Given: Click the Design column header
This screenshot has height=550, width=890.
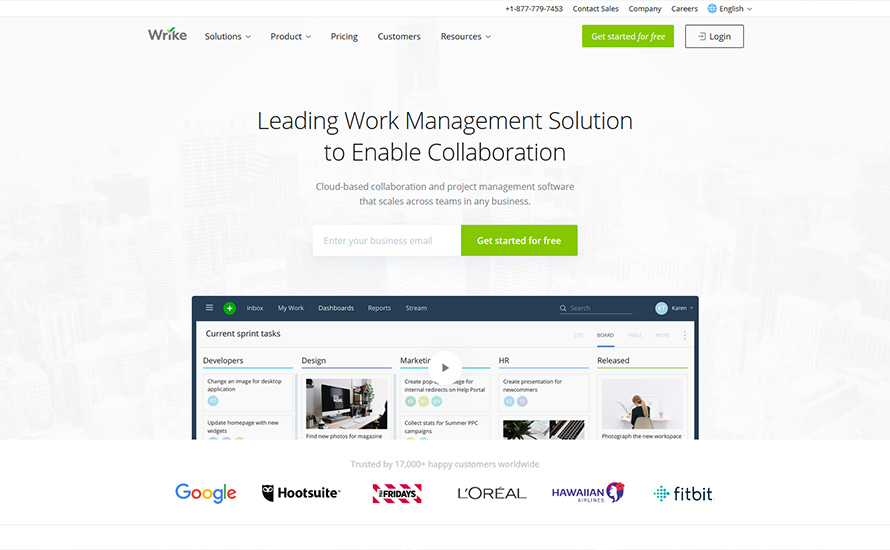Looking at the screenshot, I should pyautogui.click(x=314, y=360).
